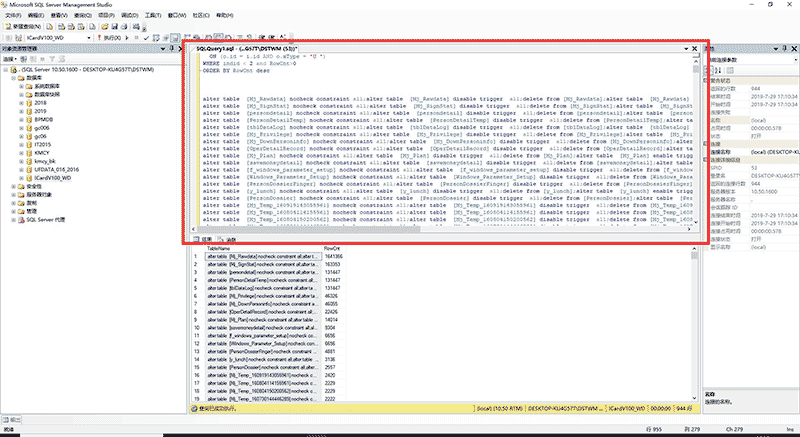Click the Connect icon on SQL editor toolbar
The image size is (800, 437).
pyautogui.click(x=8, y=38)
